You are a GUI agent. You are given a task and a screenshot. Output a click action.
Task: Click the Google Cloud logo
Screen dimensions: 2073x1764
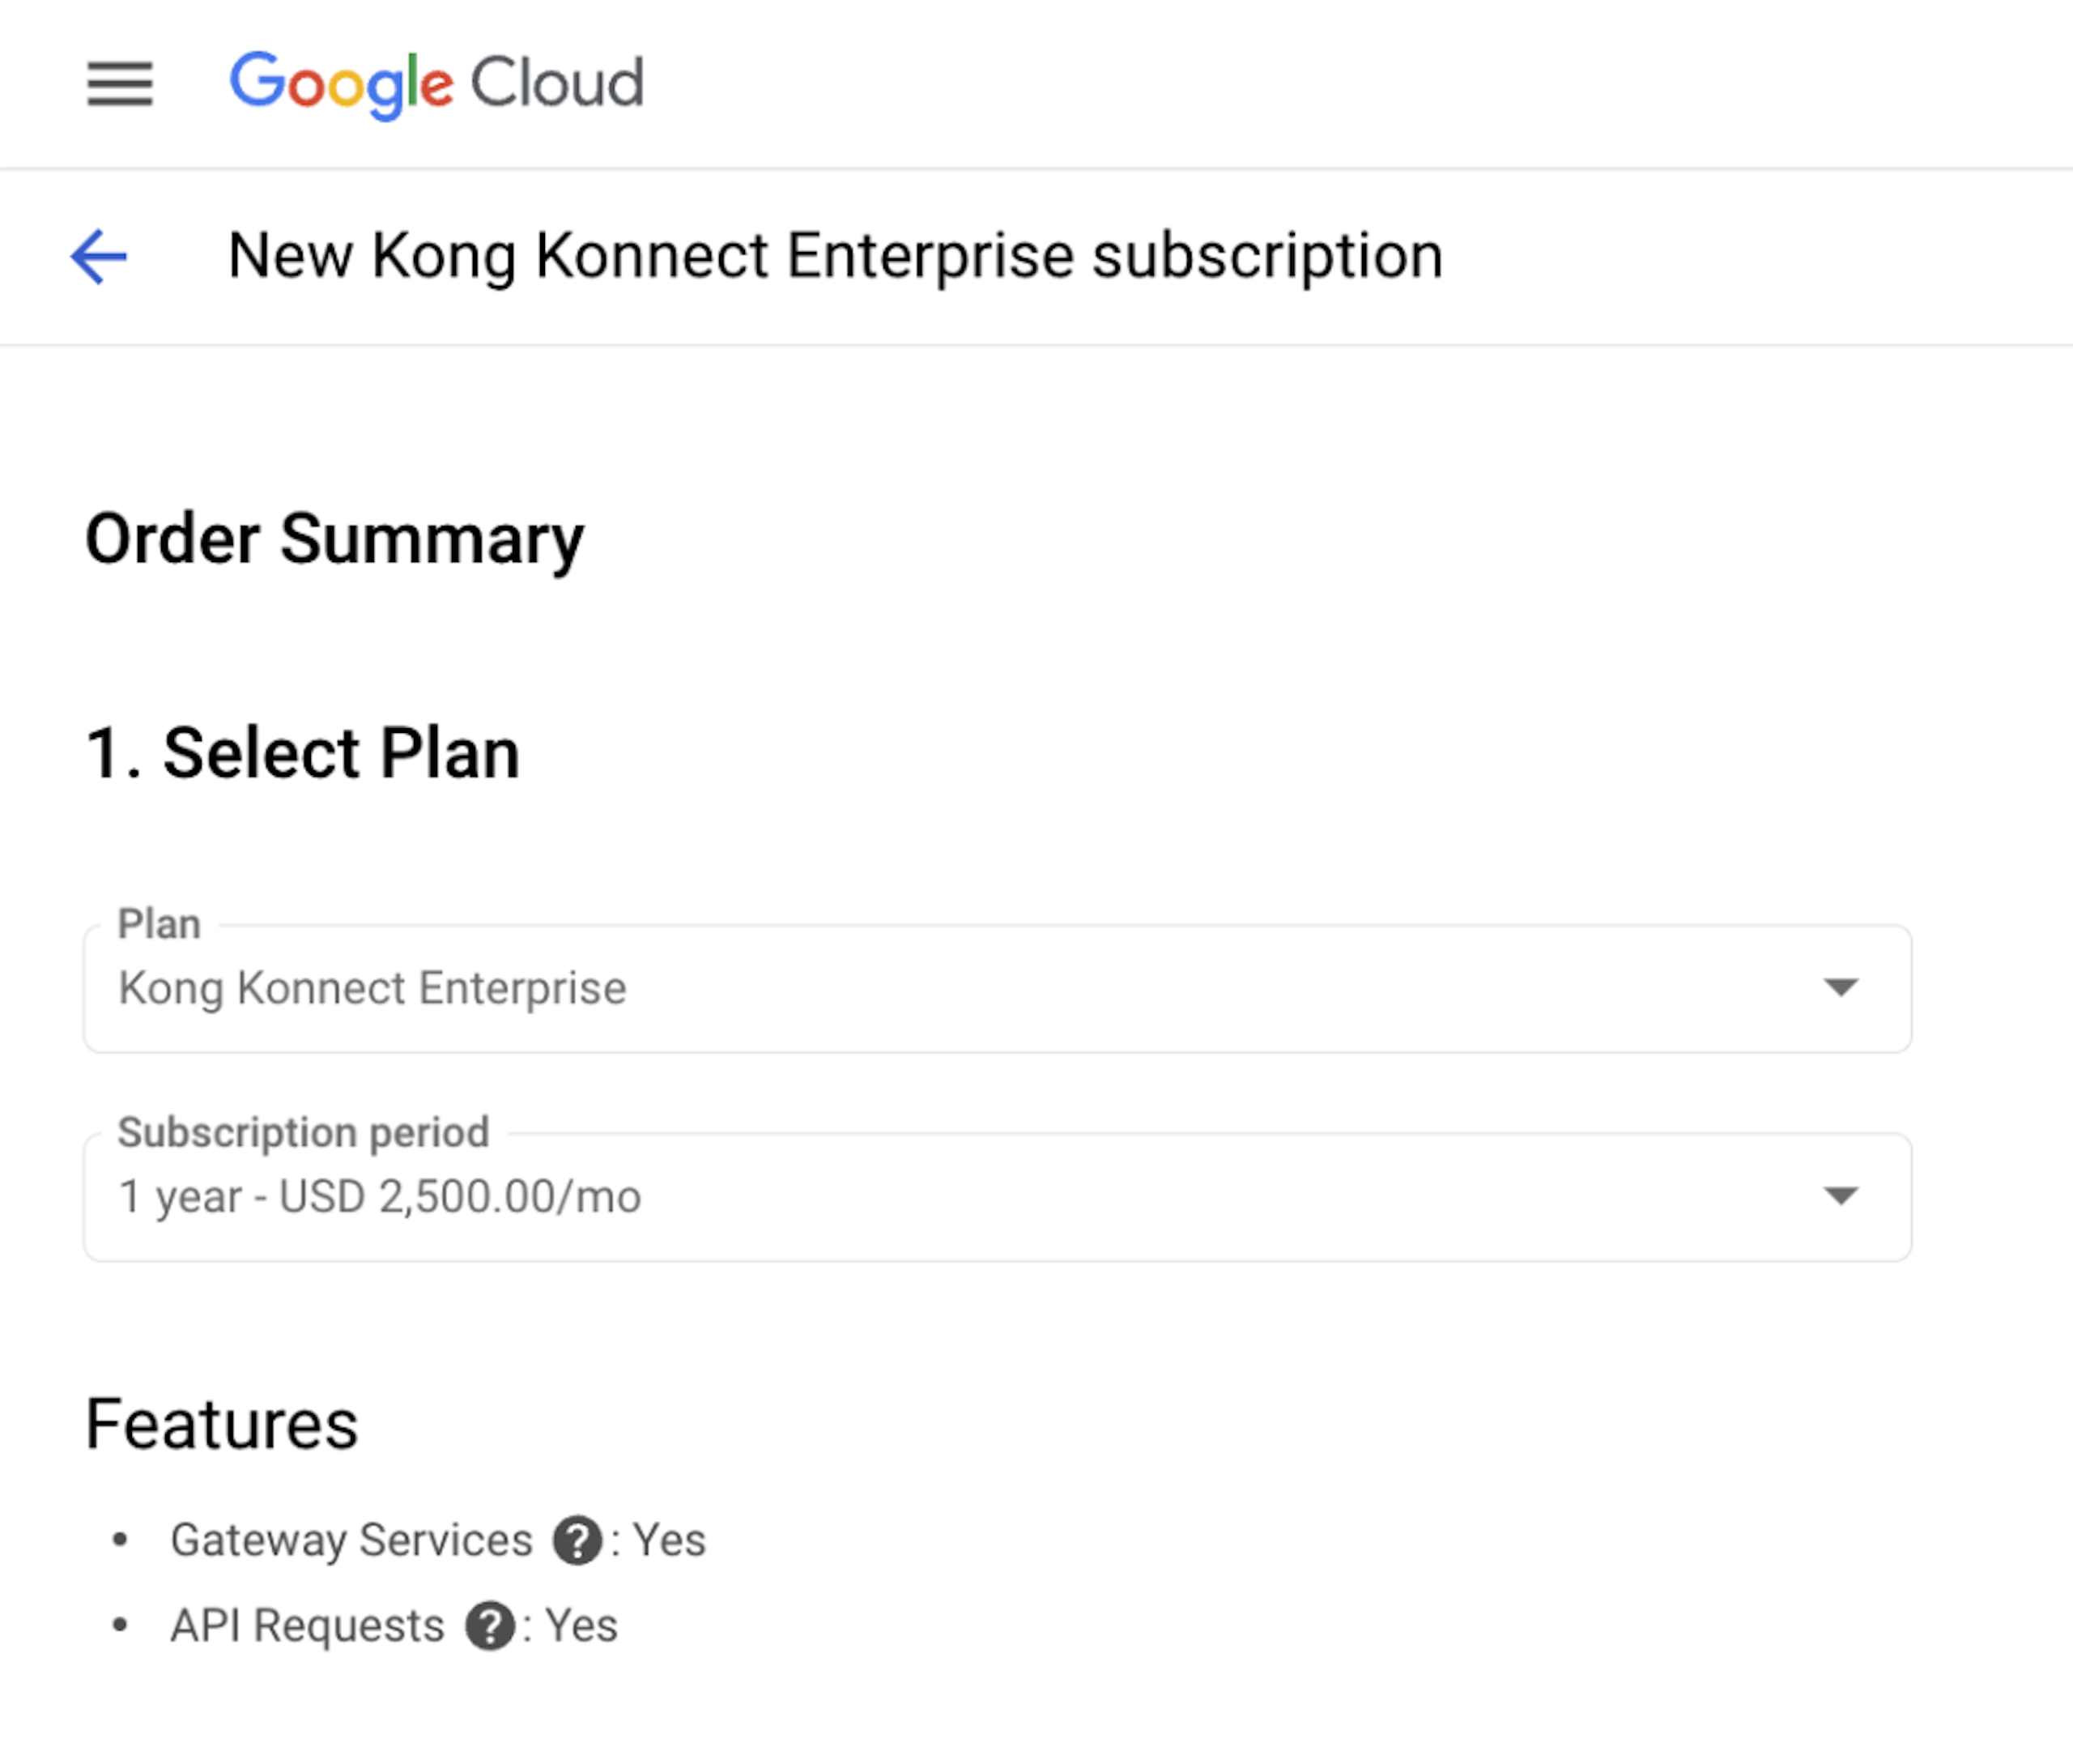[436, 83]
